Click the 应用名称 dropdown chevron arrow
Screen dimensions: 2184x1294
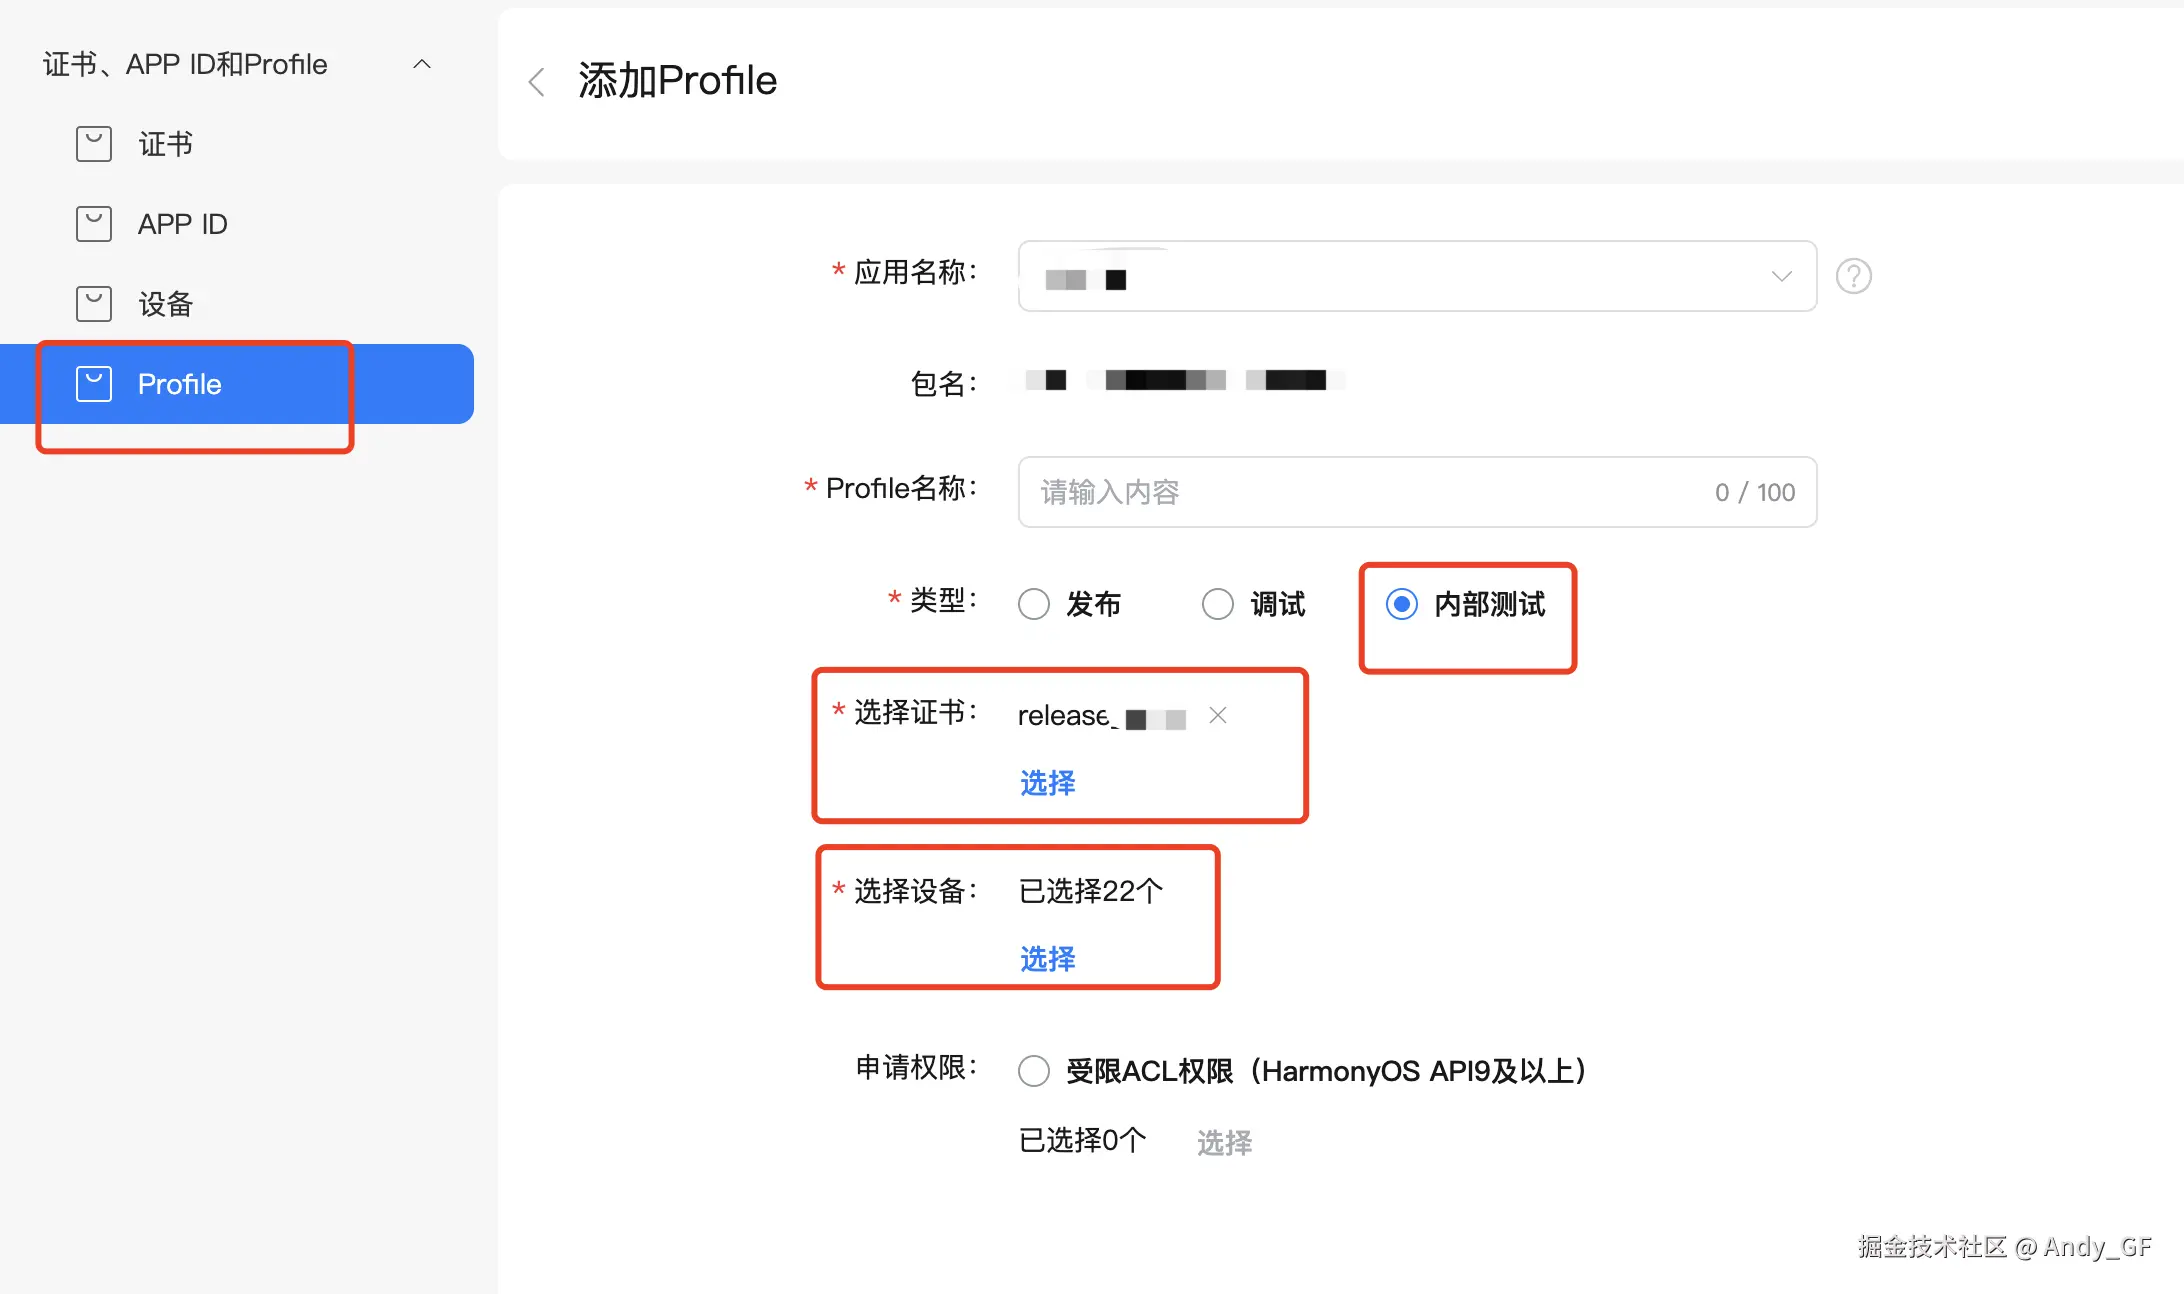pos(1781,276)
